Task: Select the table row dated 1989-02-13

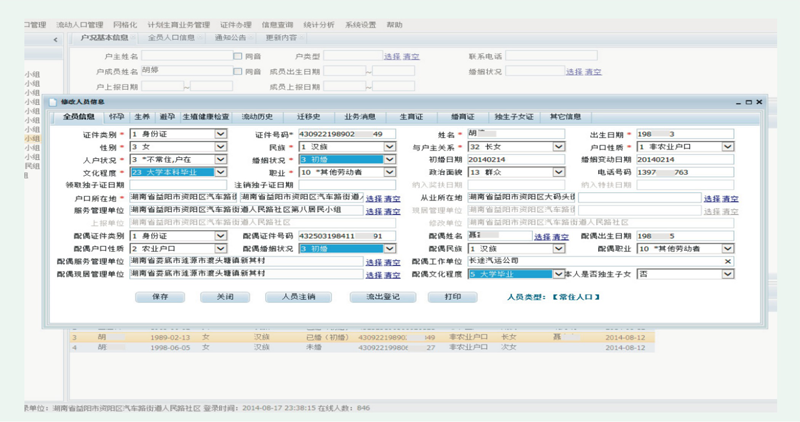Action: [362, 337]
